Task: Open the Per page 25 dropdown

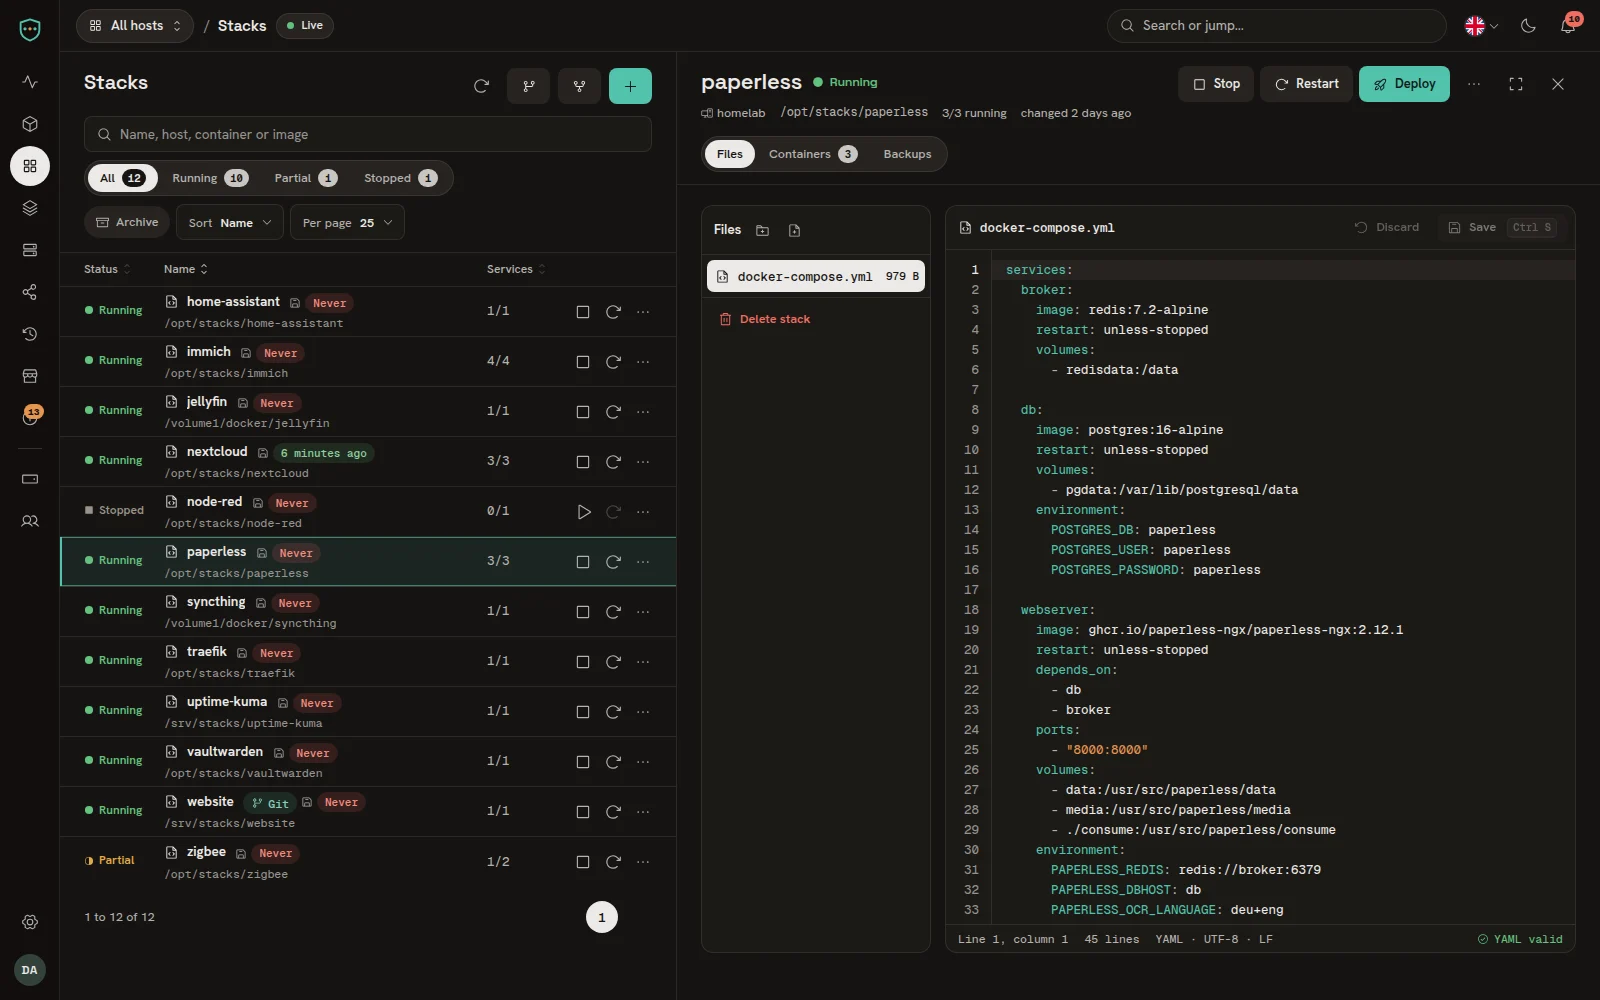Action: tap(347, 223)
